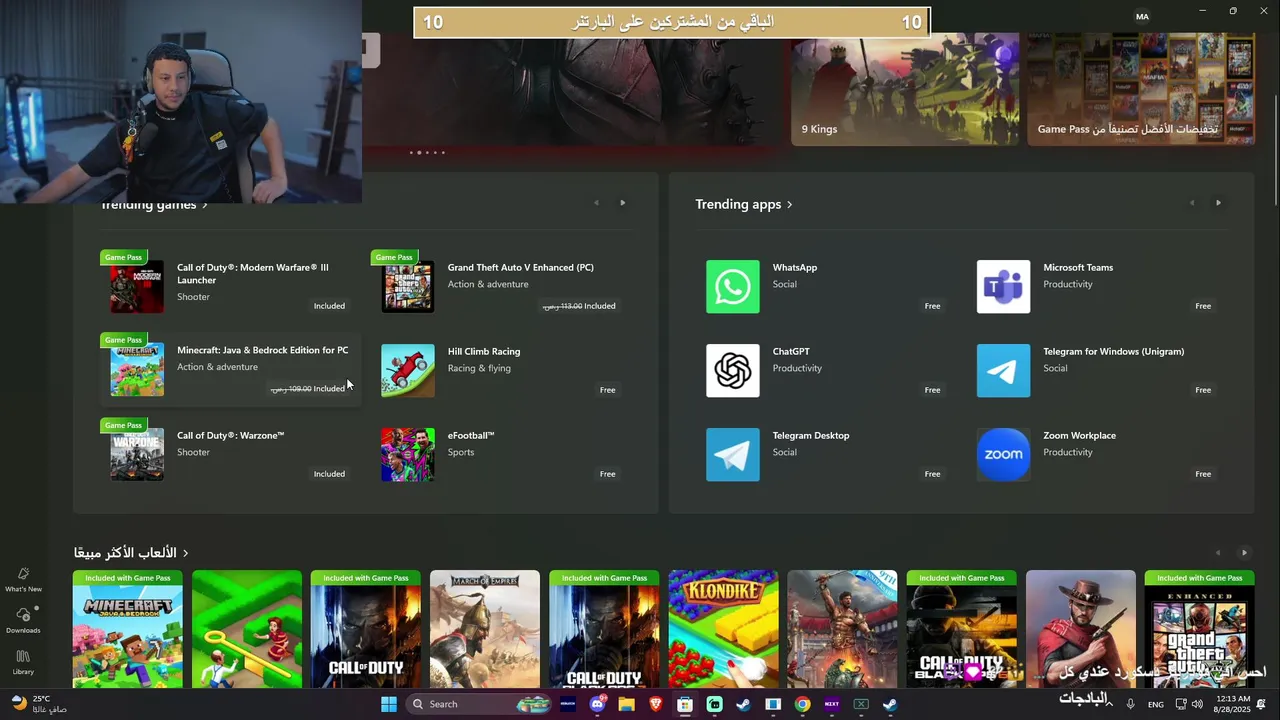Open the ChatGPT app icon
This screenshot has height=720, width=1280.
pos(733,371)
